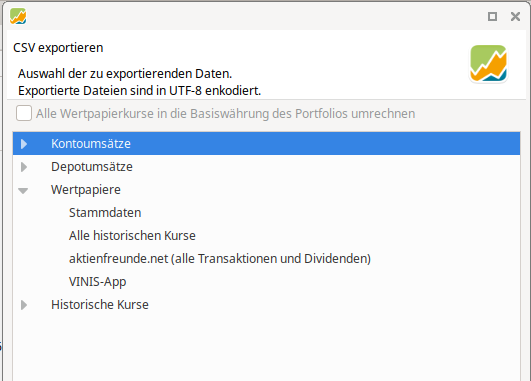Screen dimensions: 531x381
Task: Click the Portfolio Performance title bar icon
Action: (x=18, y=16)
